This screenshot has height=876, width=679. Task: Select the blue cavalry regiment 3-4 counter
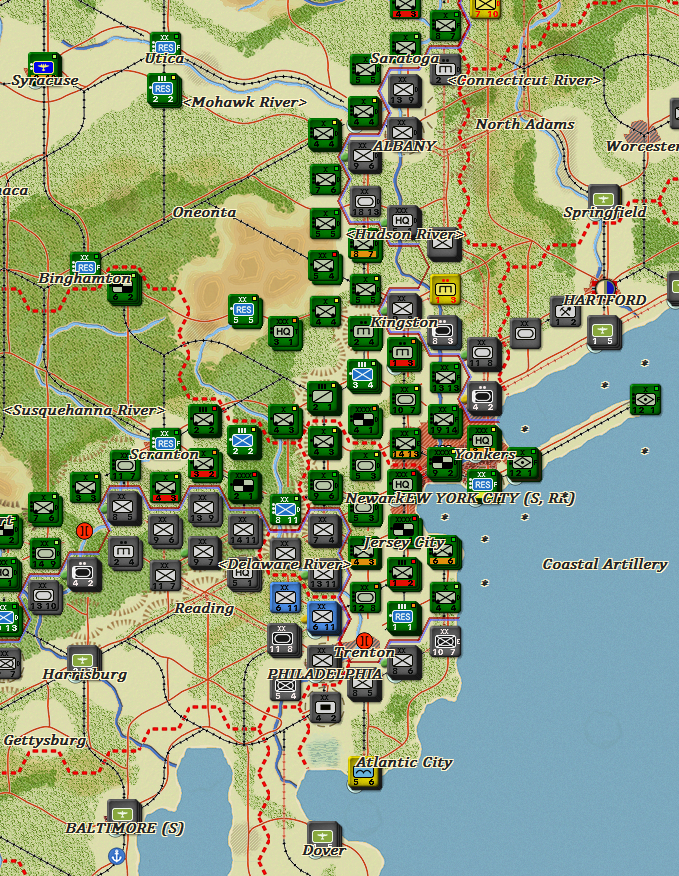coord(363,375)
